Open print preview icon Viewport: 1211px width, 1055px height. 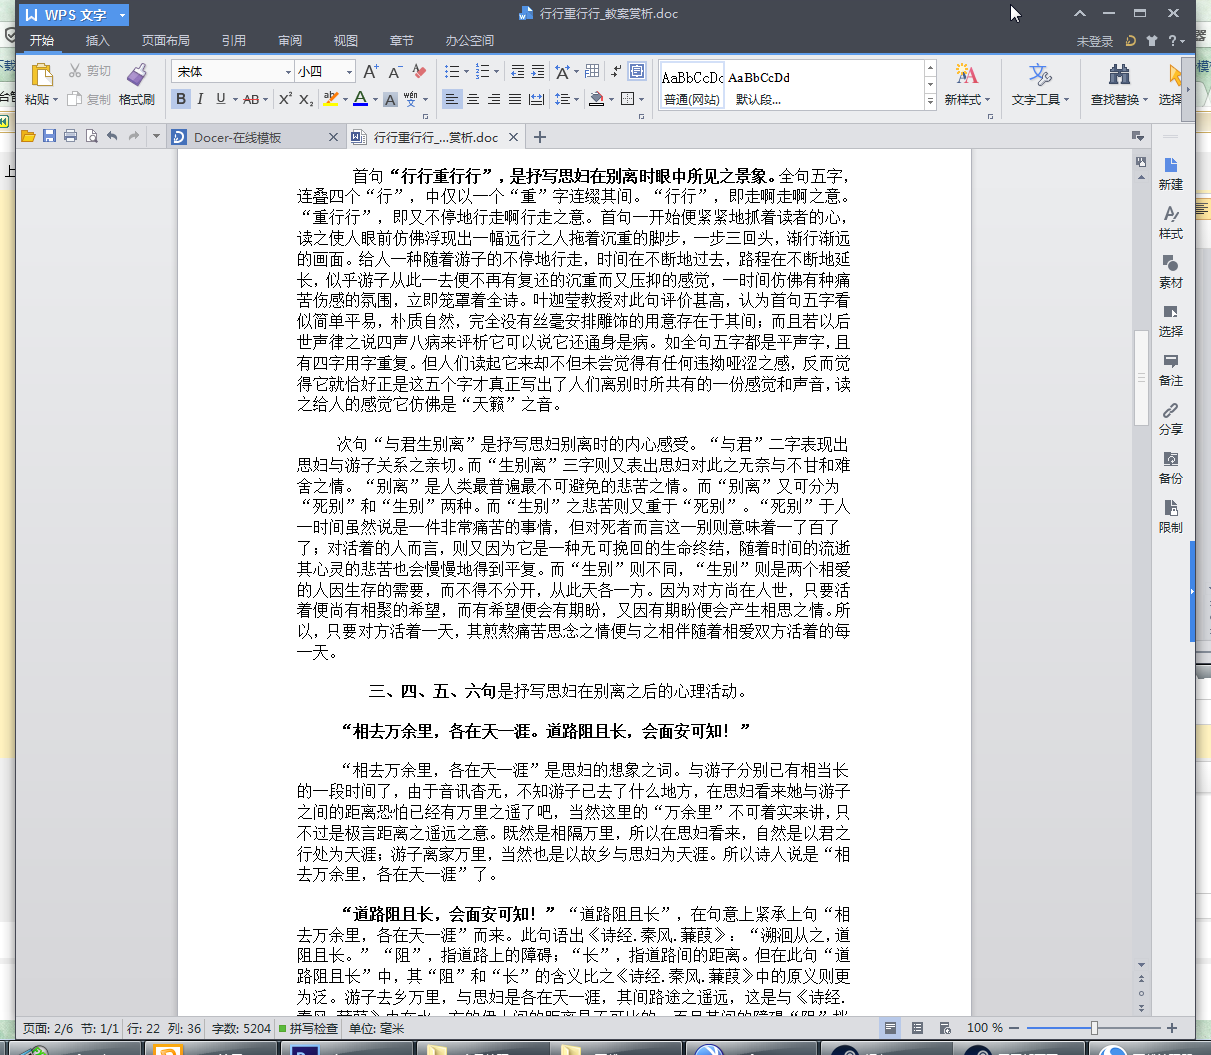[x=91, y=136]
